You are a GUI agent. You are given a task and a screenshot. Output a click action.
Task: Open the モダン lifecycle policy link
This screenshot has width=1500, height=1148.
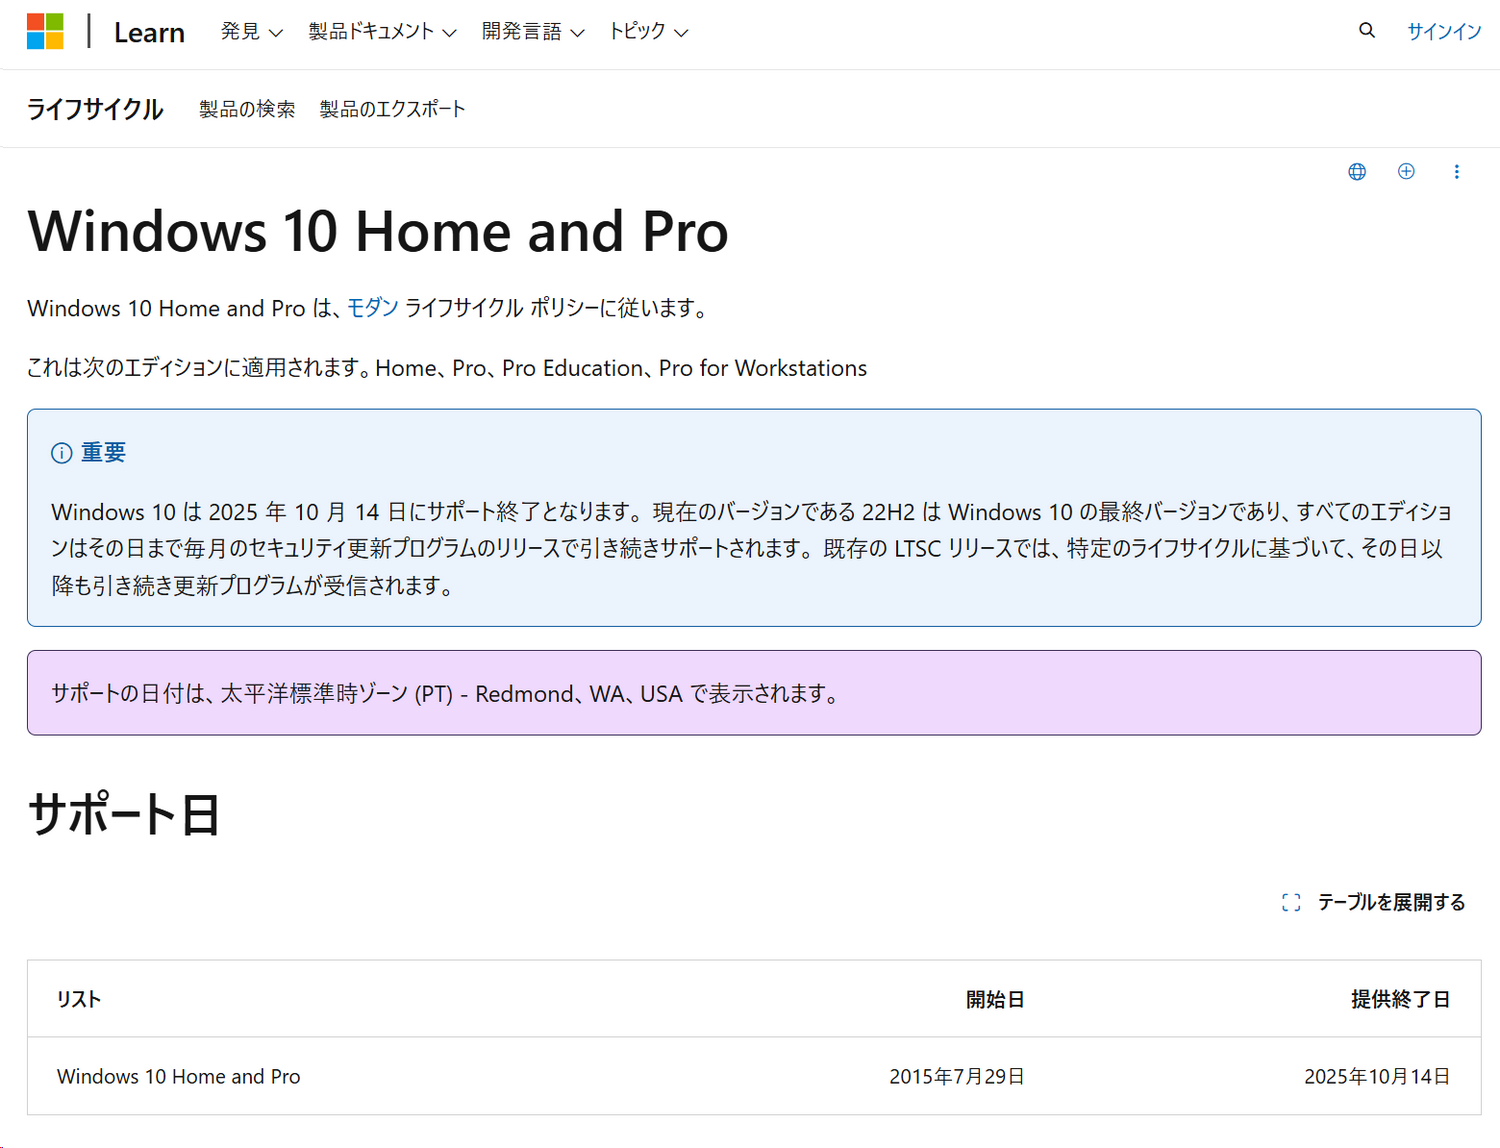click(x=372, y=308)
